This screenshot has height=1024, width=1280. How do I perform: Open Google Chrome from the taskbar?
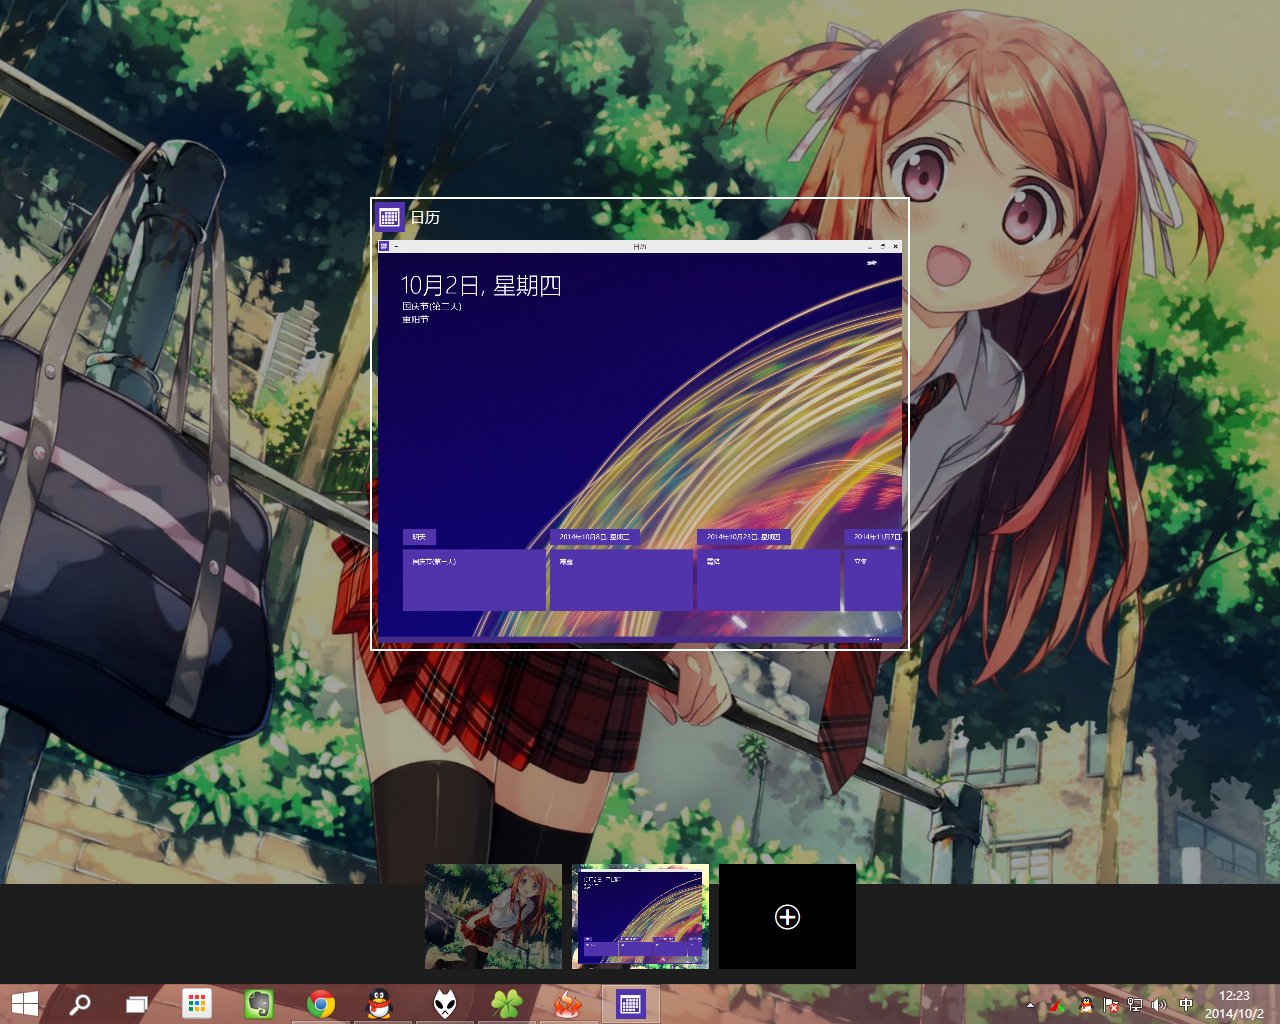pos(321,1004)
